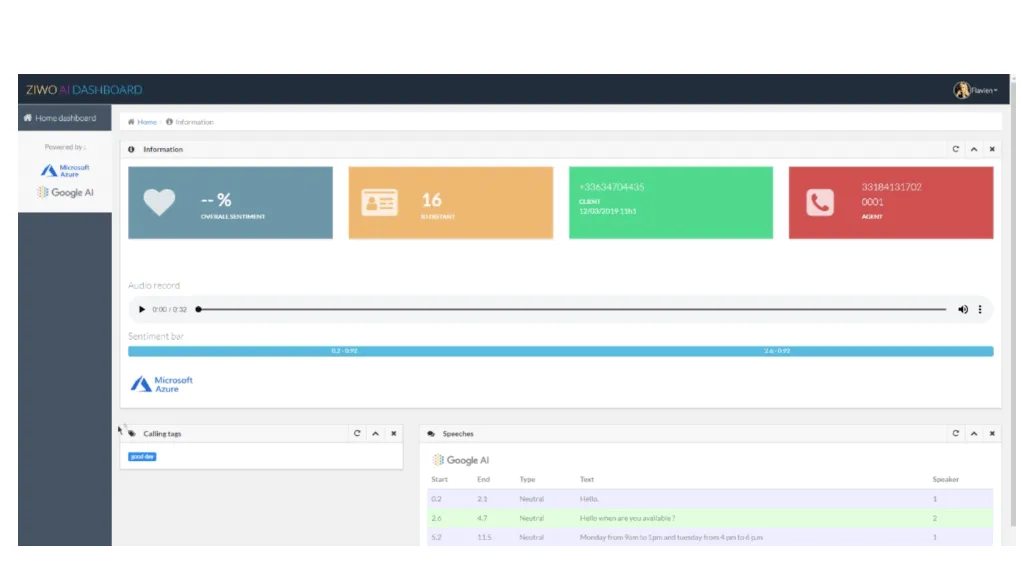The height and width of the screenshot is (588, 1022).
Task: Refresh the Information panel
Action: click(x=956, y=149)
